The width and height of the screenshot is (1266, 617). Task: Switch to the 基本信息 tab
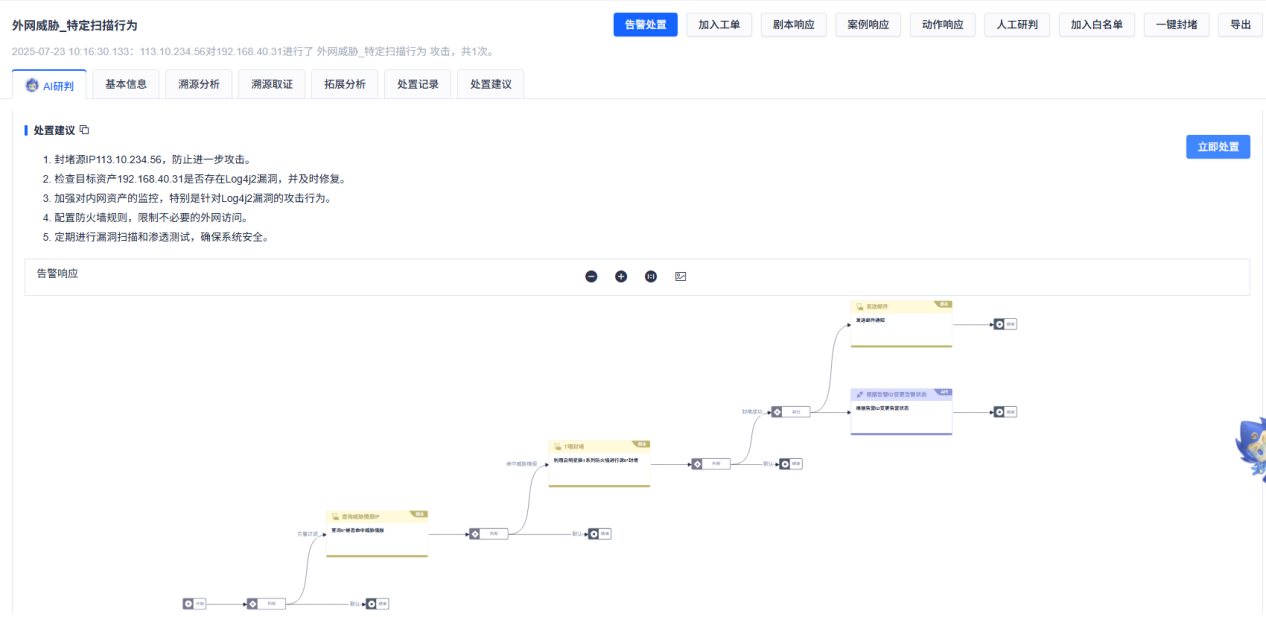(x=126, y=84)
